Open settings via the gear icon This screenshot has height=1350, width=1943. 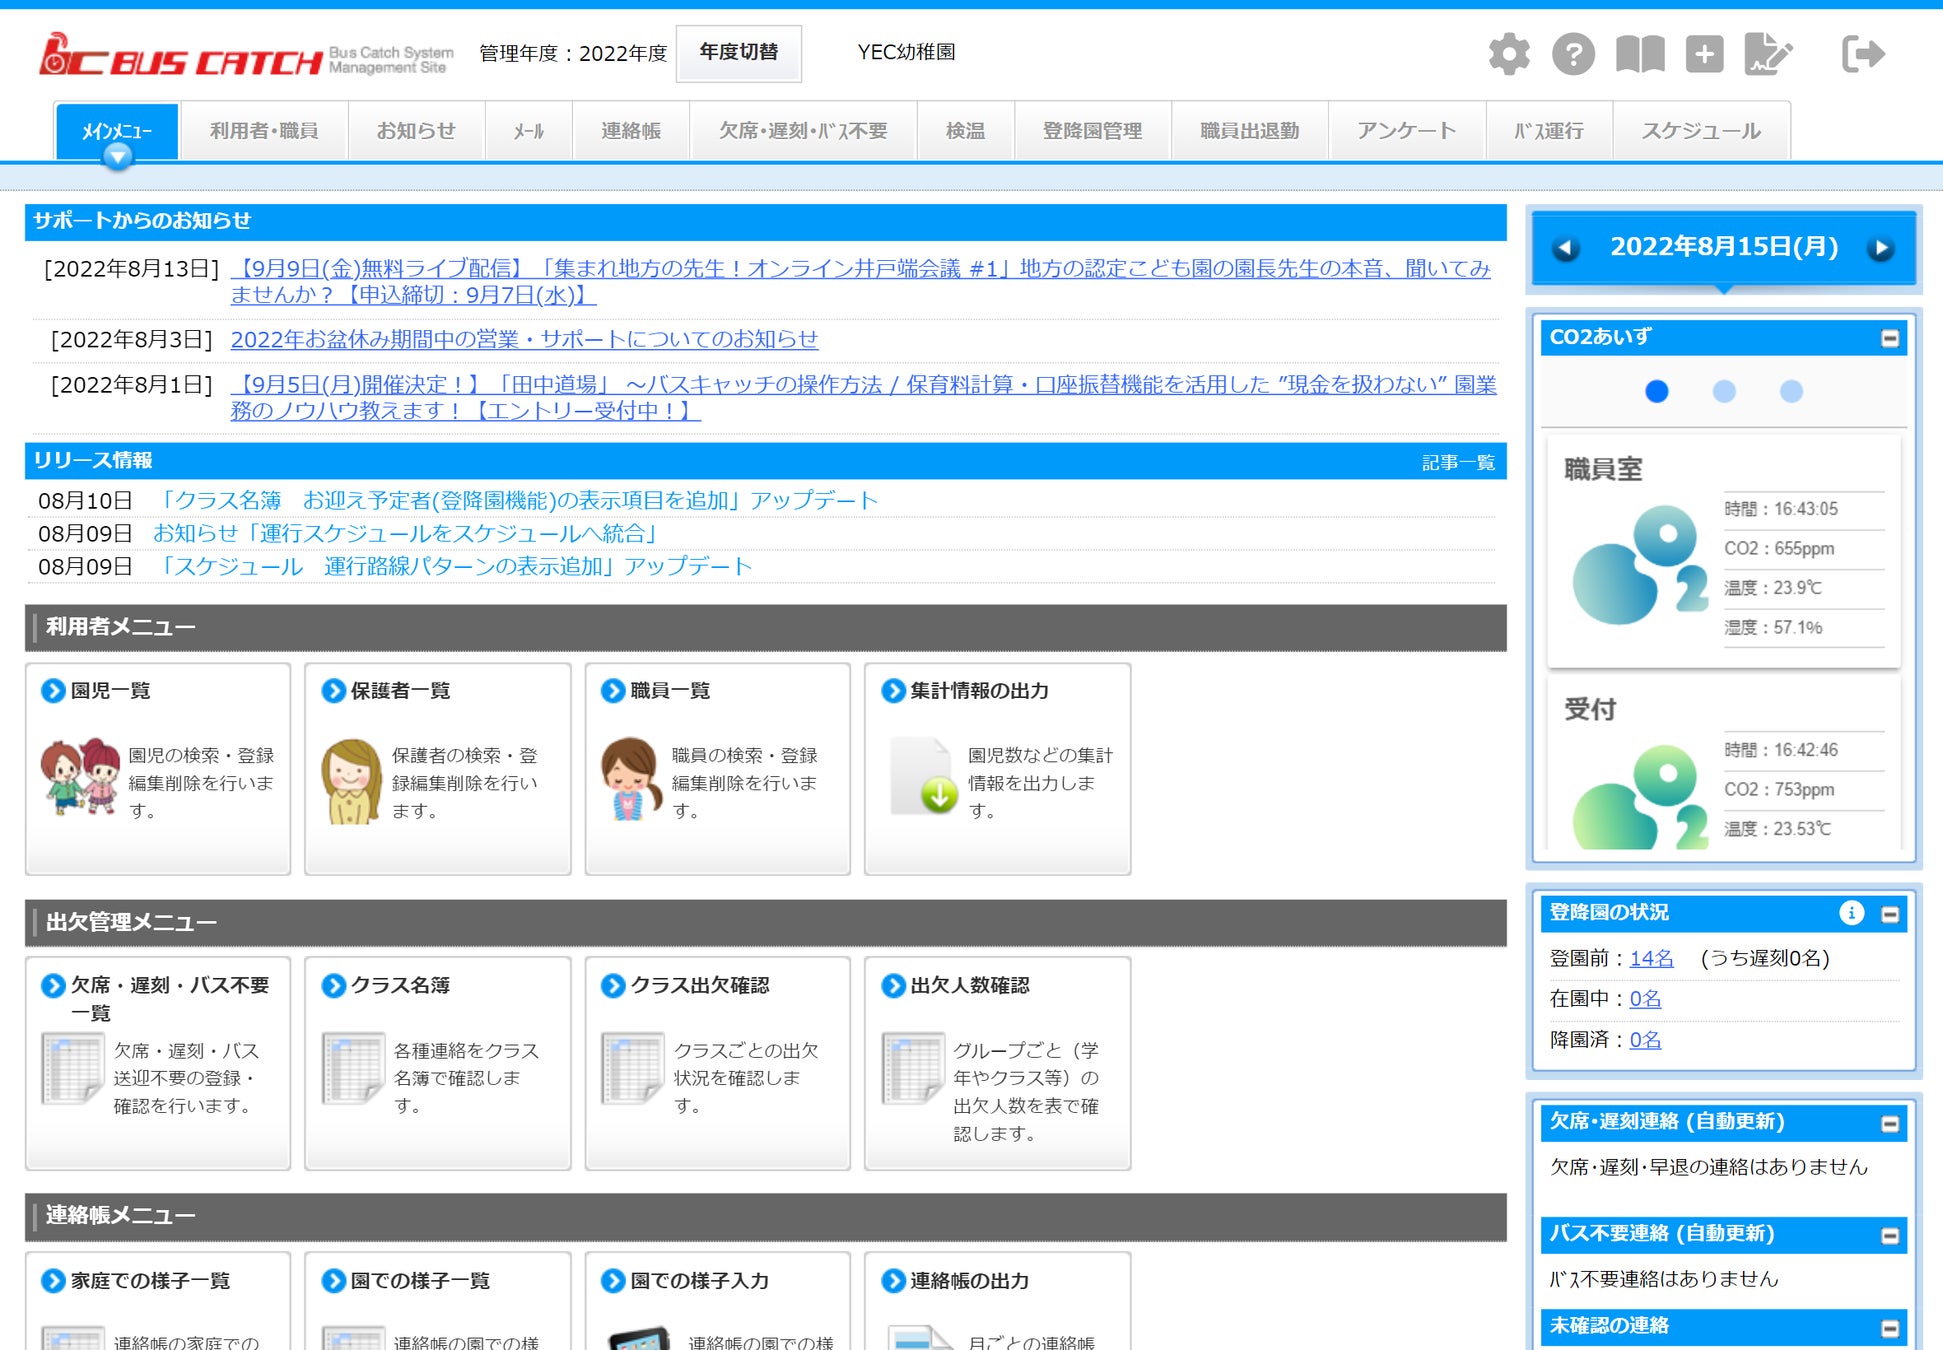point(1508,54)
